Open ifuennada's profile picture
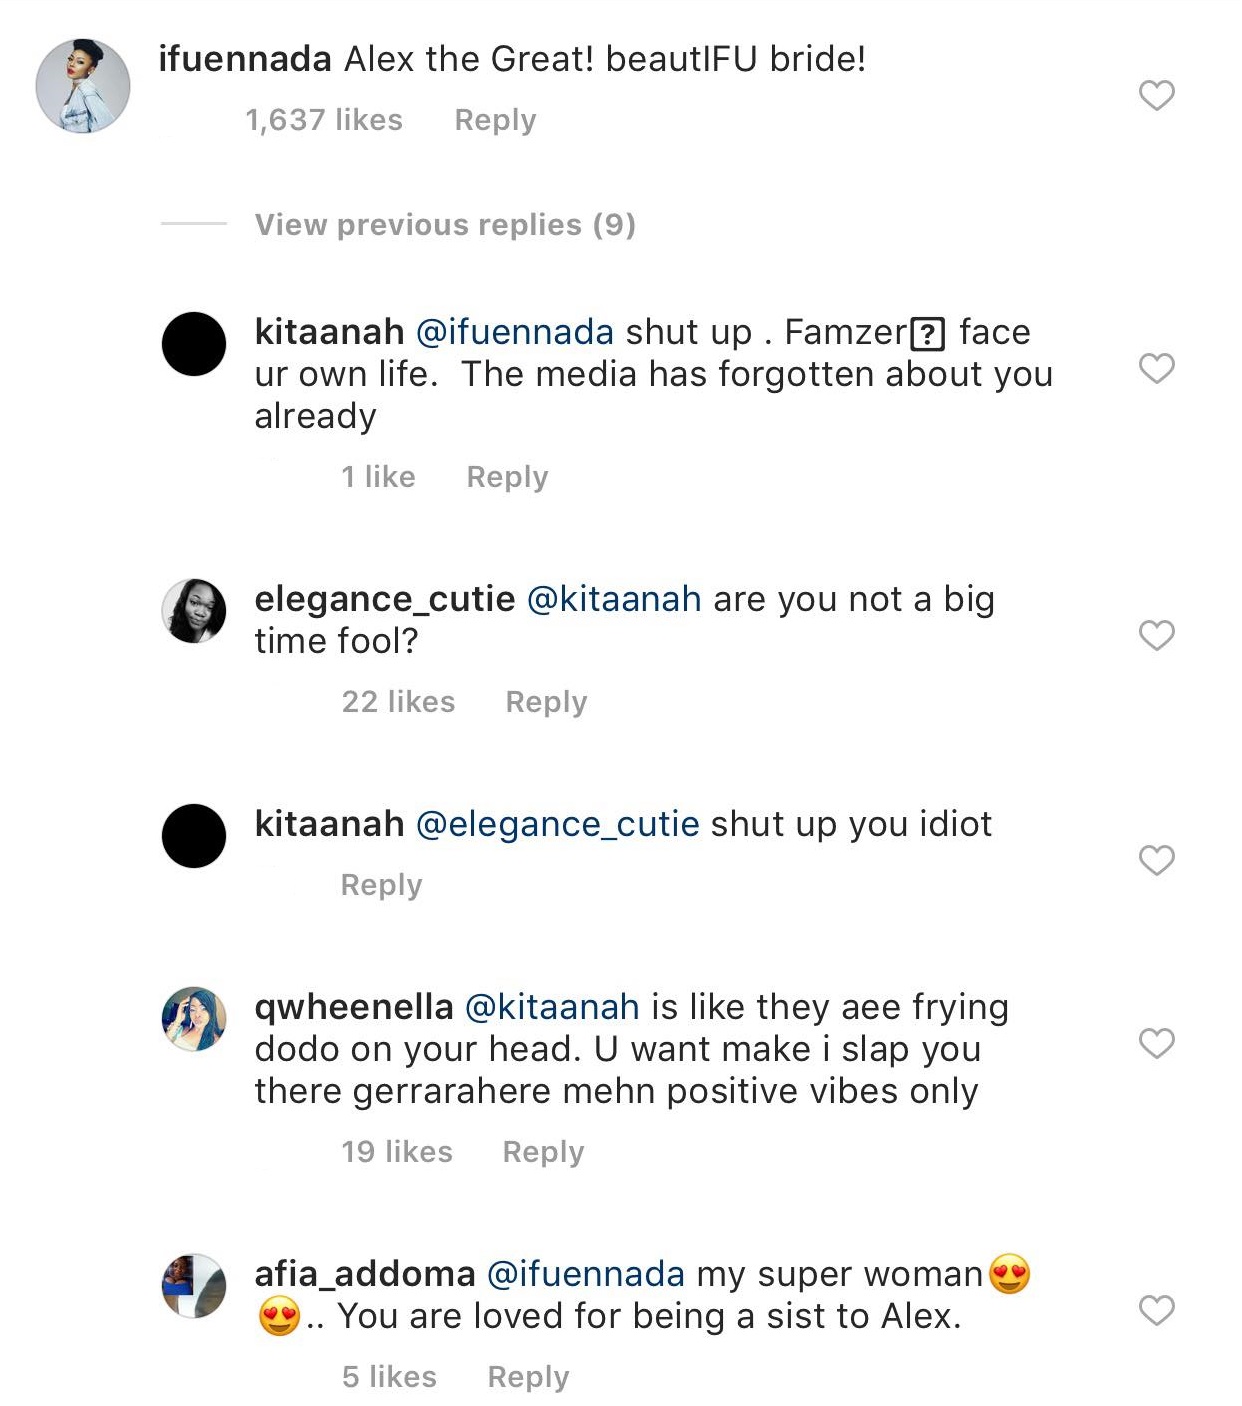This screenshot has width=1242, height=1406. pos(83,86)
